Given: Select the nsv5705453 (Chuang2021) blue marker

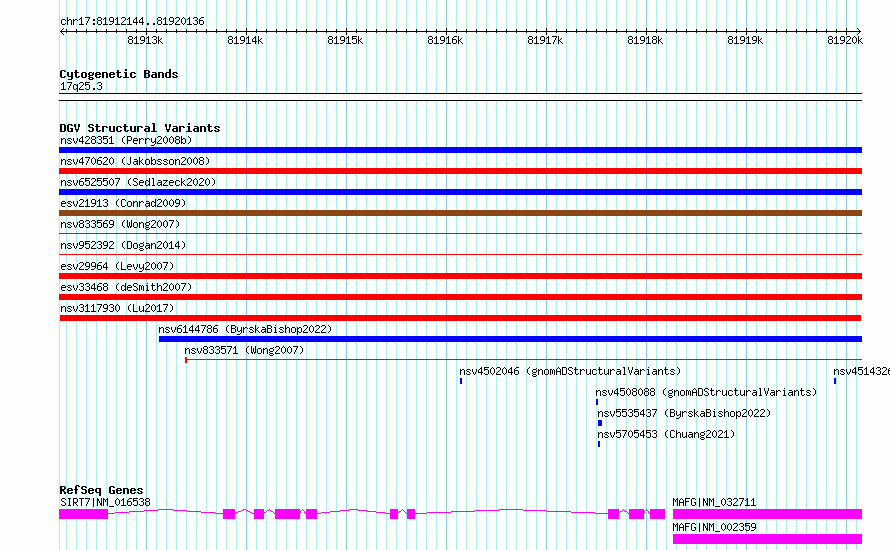Looking at the screenshot, I should click(599, 444).
